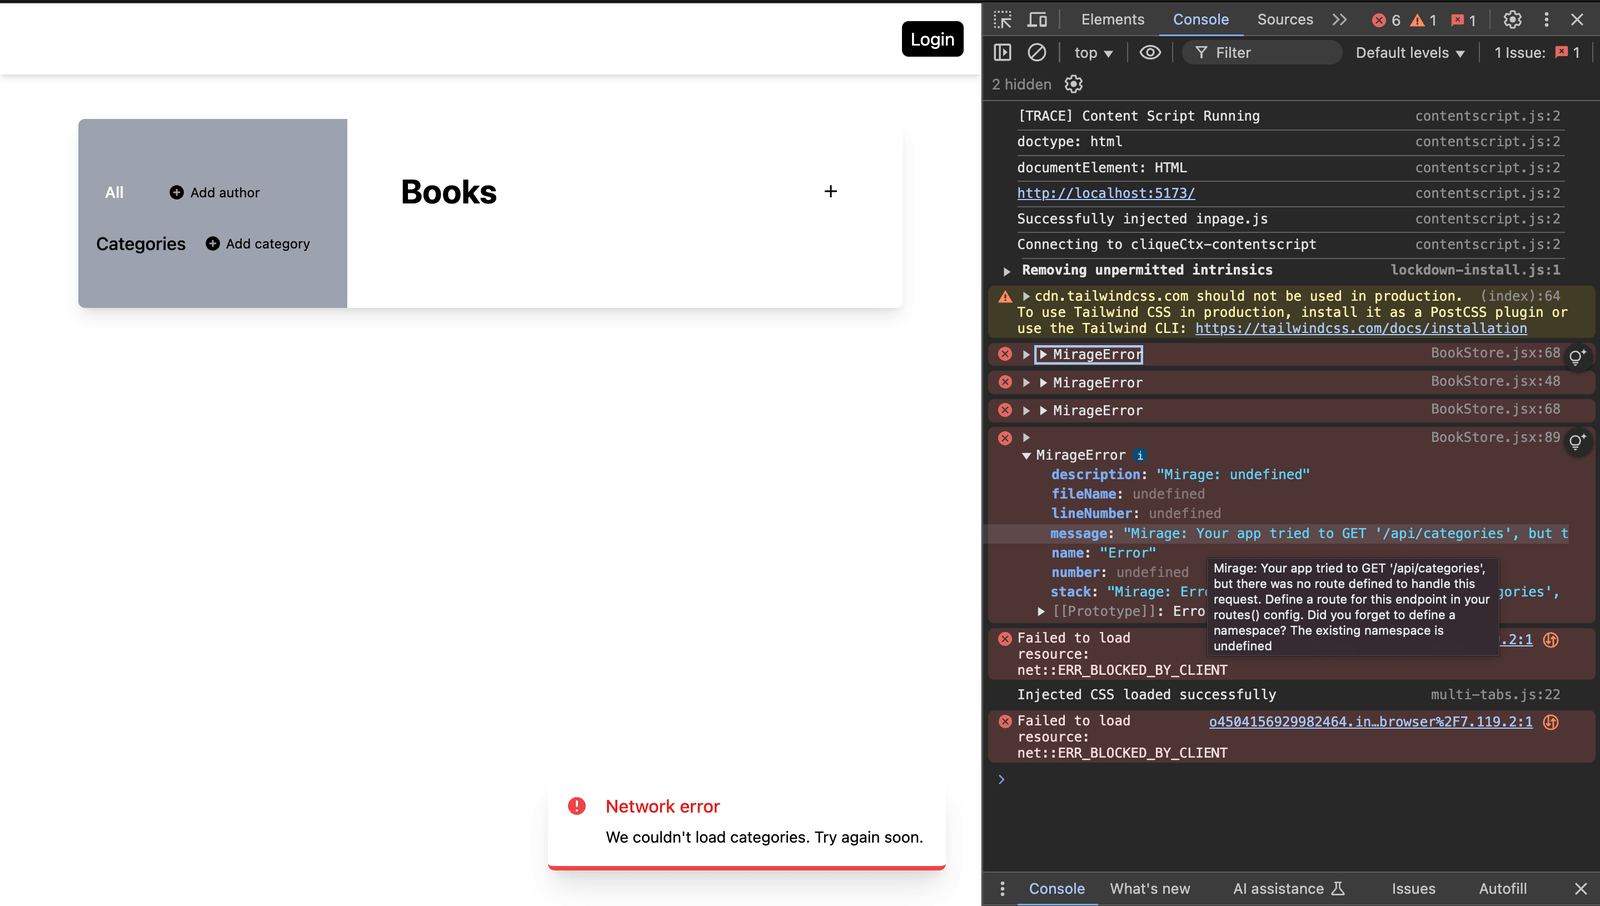This screenshot has height=906, width=1600.
Task: Open the What's new tab
Action: click(x=1150, y=888)
